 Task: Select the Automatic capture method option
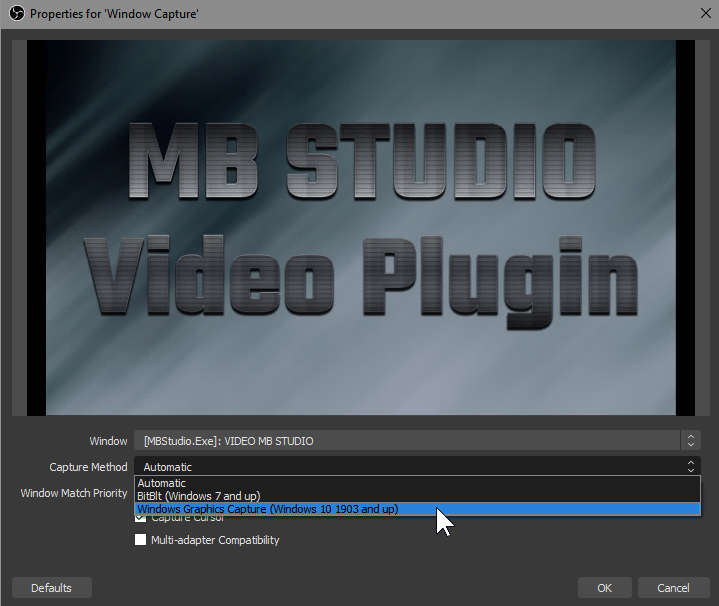click(x=417, y=483)
